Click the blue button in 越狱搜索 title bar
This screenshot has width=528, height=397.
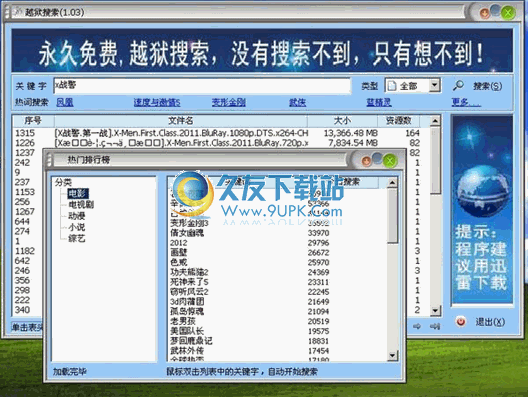[495, 9]
